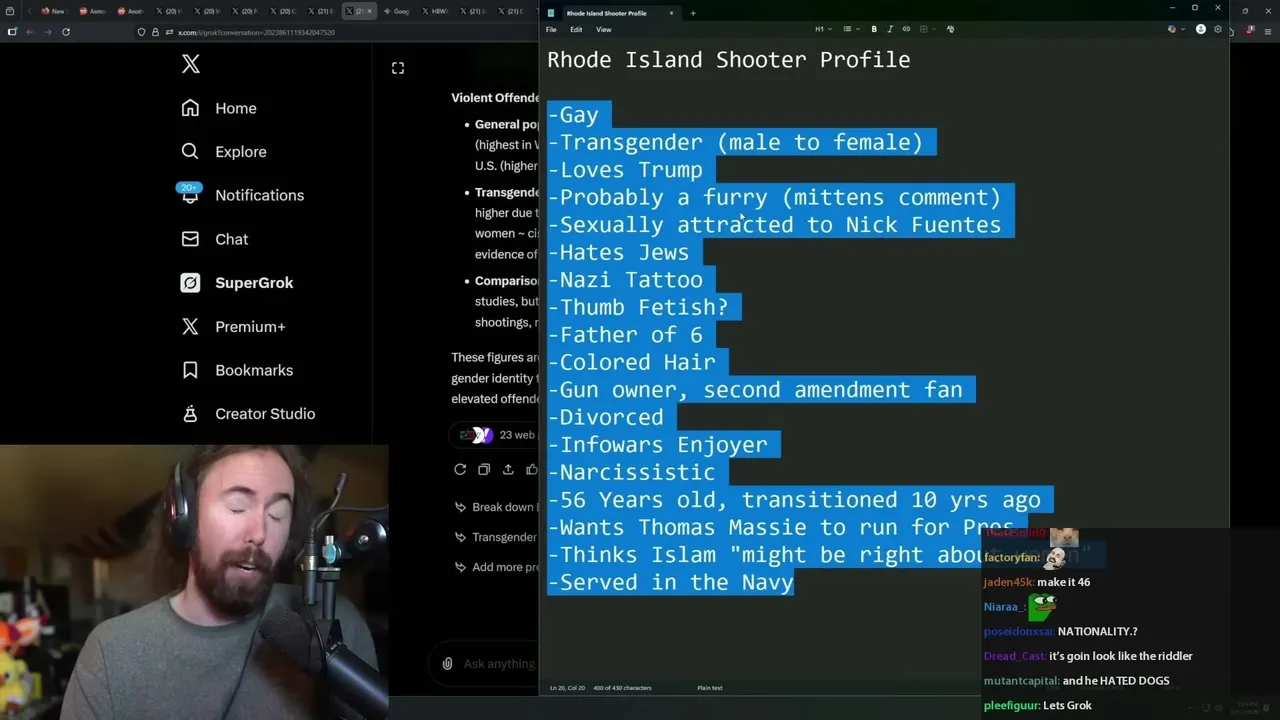The width and height of the screenshot is (1280, 720).
Task: Toggle Grok fullscreen expand icon
Action: [x=398, y=68]
